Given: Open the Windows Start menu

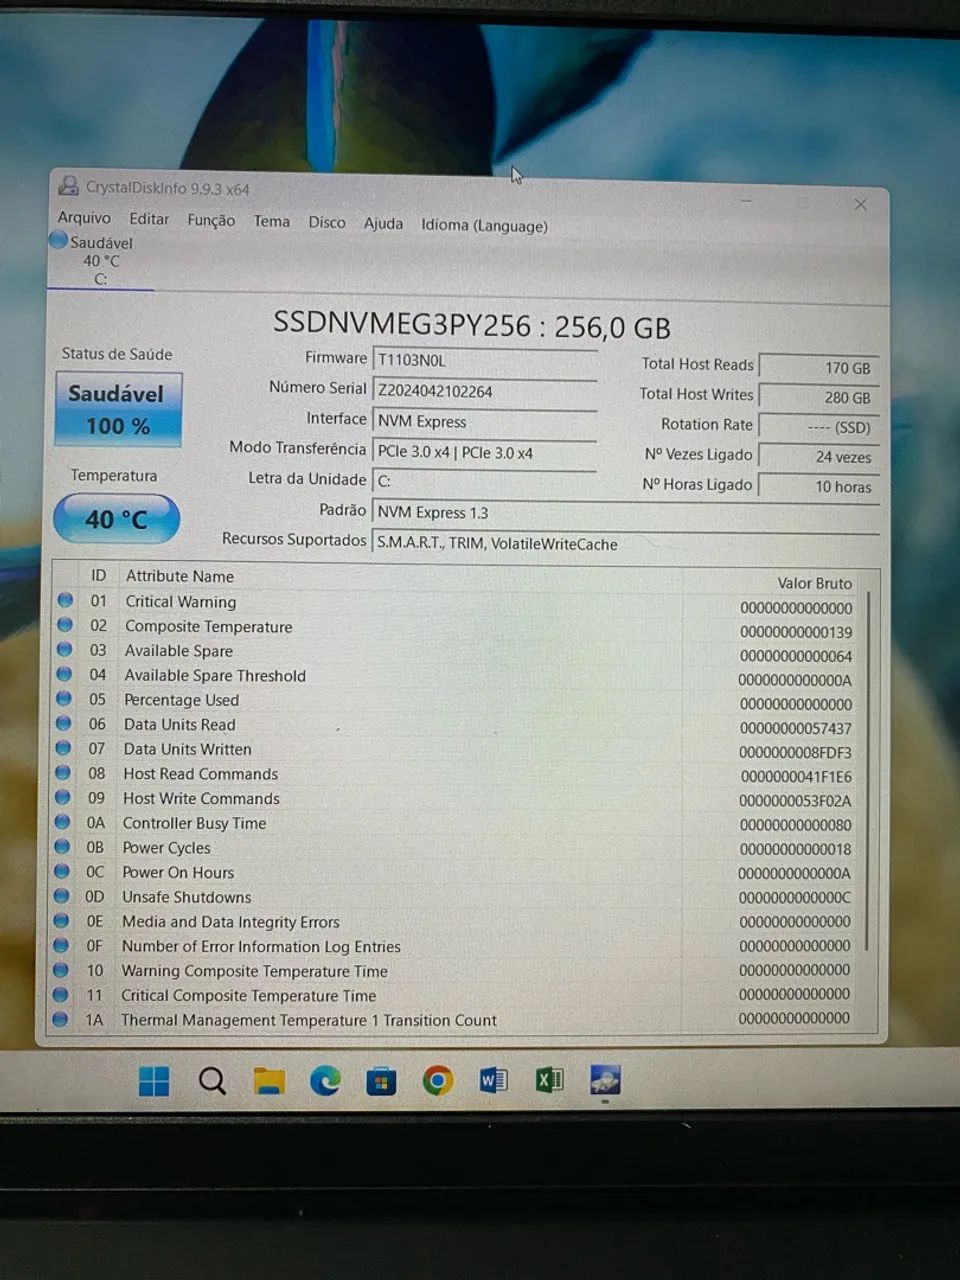Looking at the screenshot, I should [x=154, y=1081].
